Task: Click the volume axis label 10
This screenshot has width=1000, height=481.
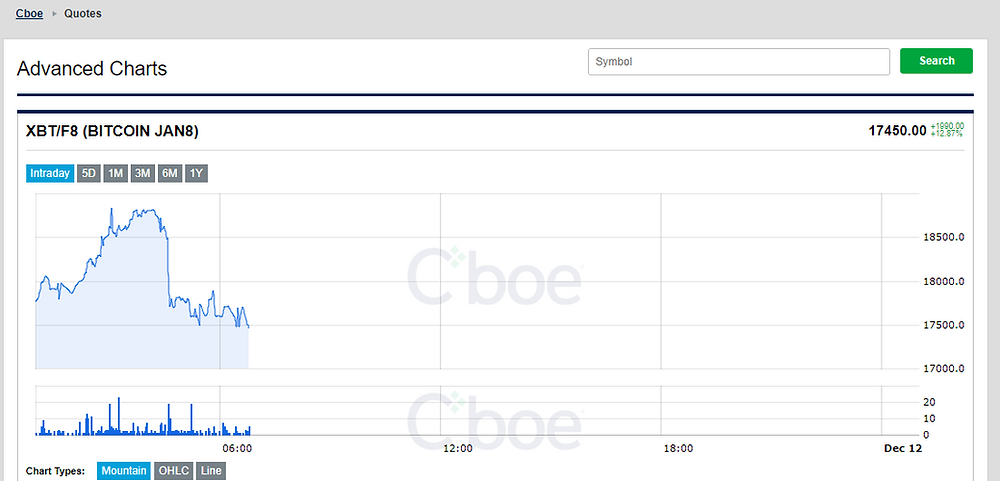Action: coord(929,418)
